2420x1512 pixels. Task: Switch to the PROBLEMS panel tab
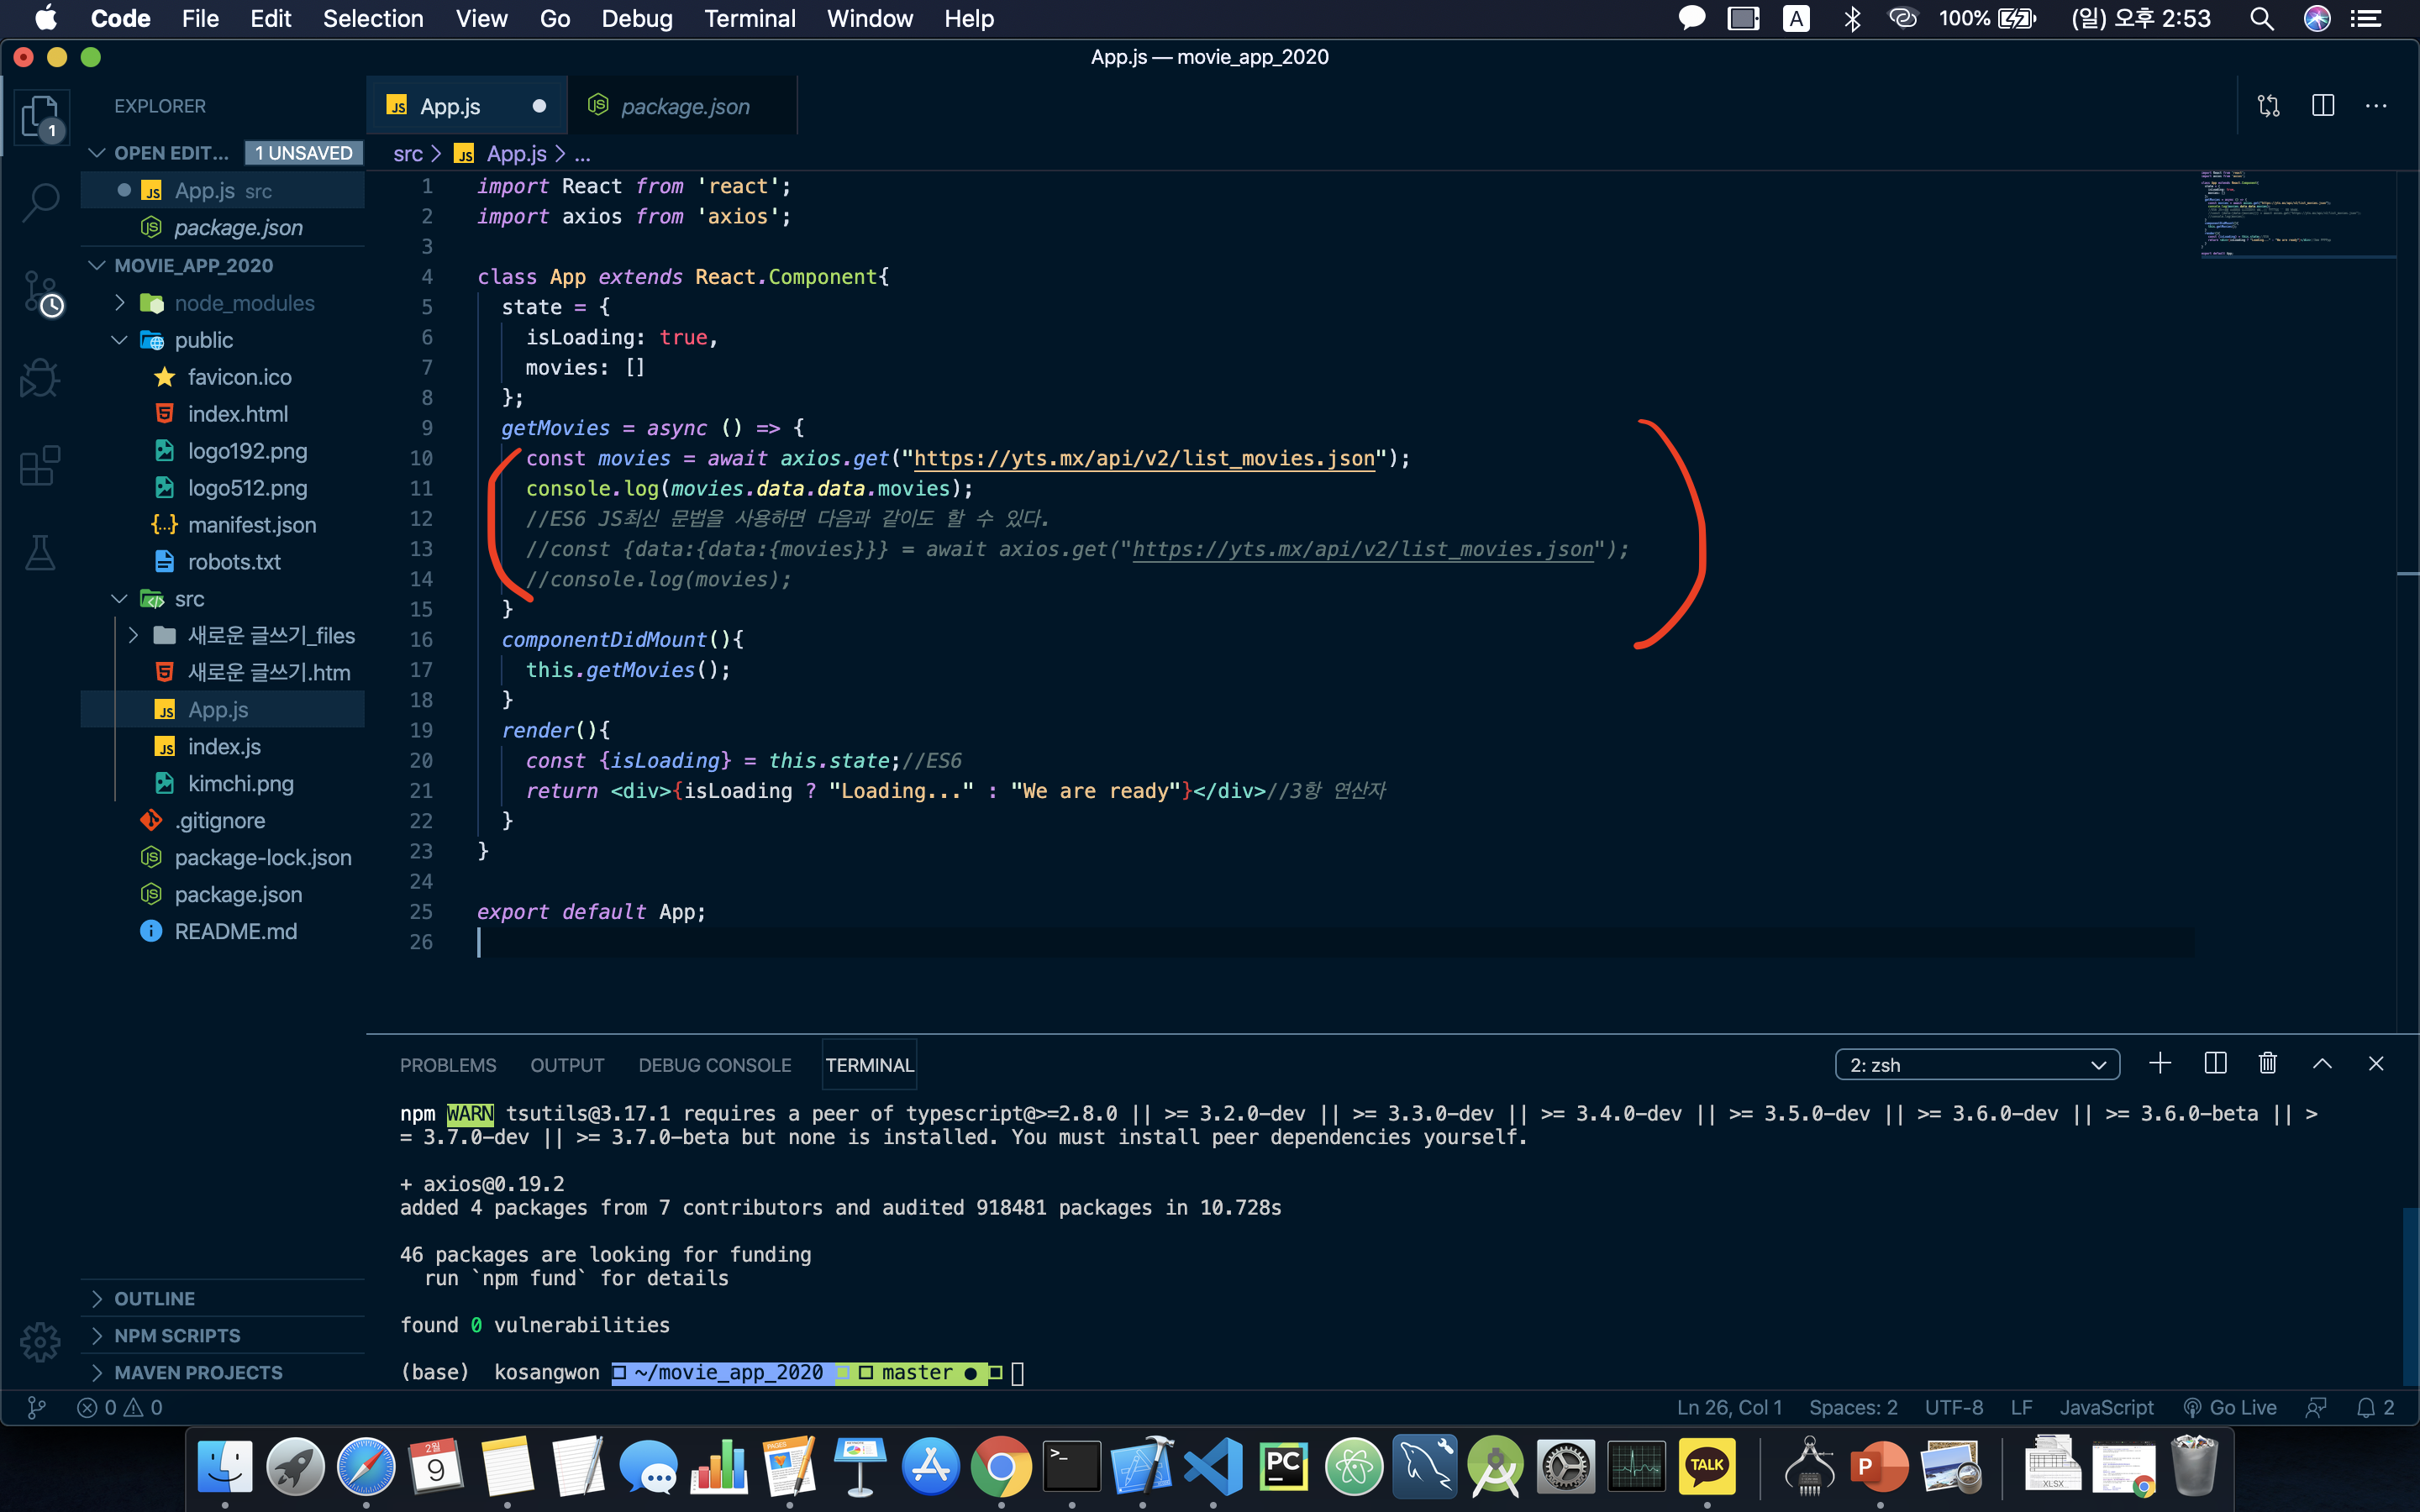click(x=448, y=1065)
